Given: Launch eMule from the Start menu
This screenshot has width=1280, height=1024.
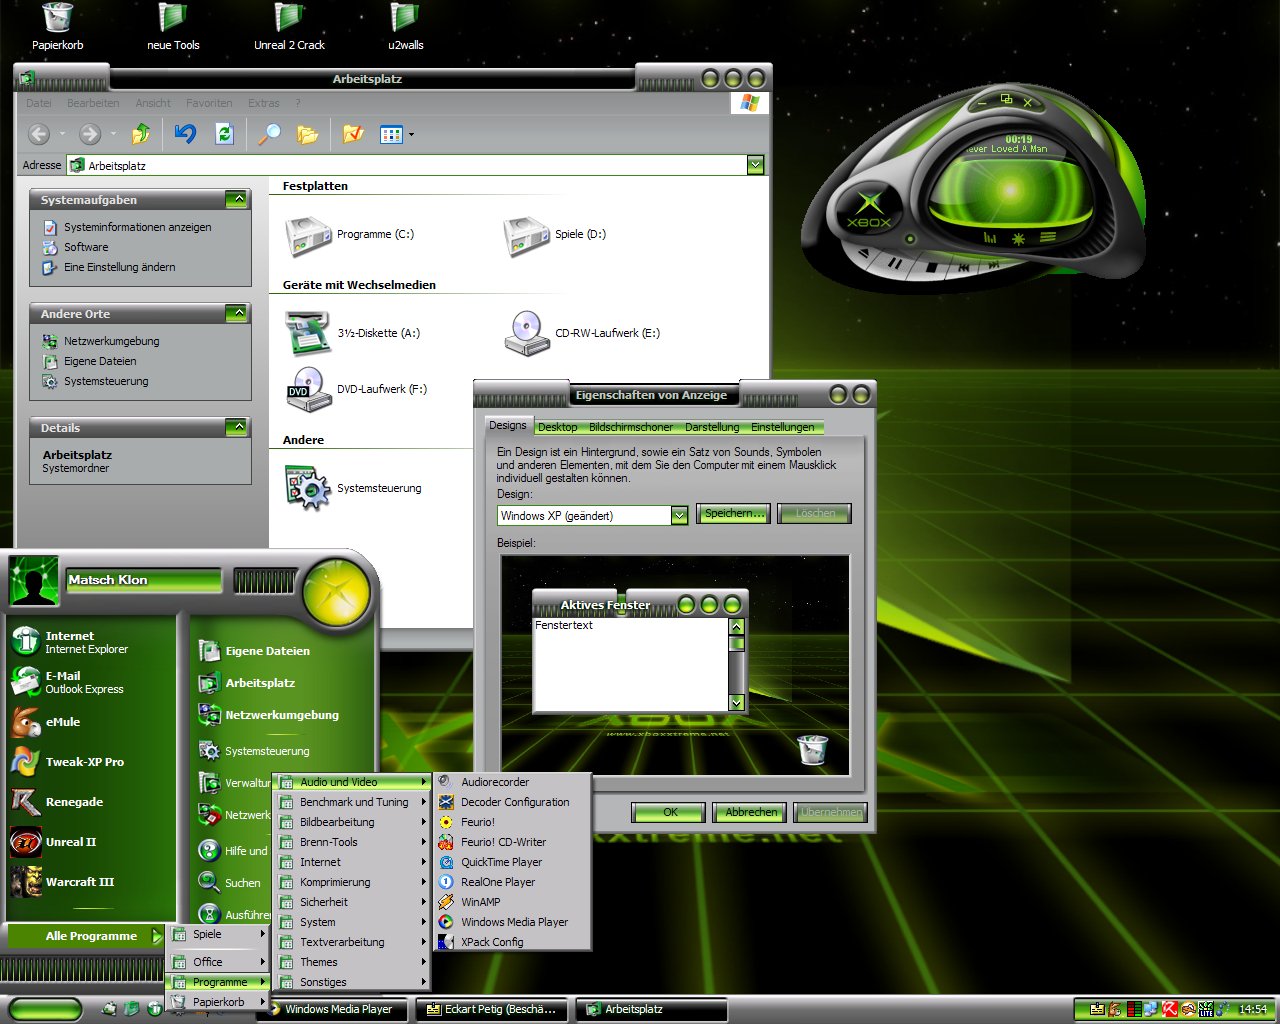Looking at the screenshot, I should 62,722.
